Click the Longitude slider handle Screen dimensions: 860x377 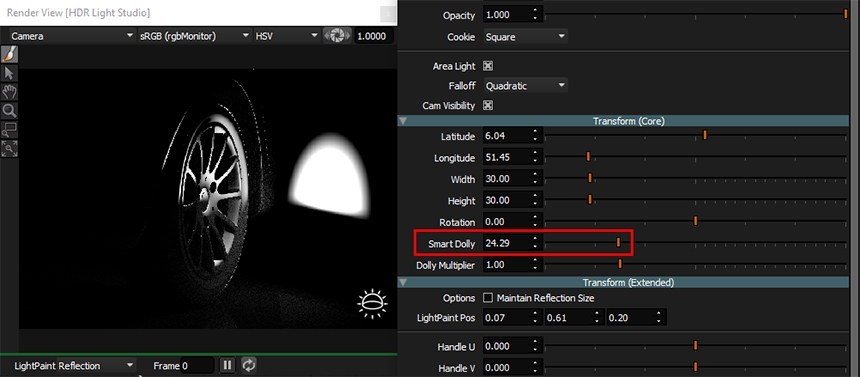click(x=588, y=157)
